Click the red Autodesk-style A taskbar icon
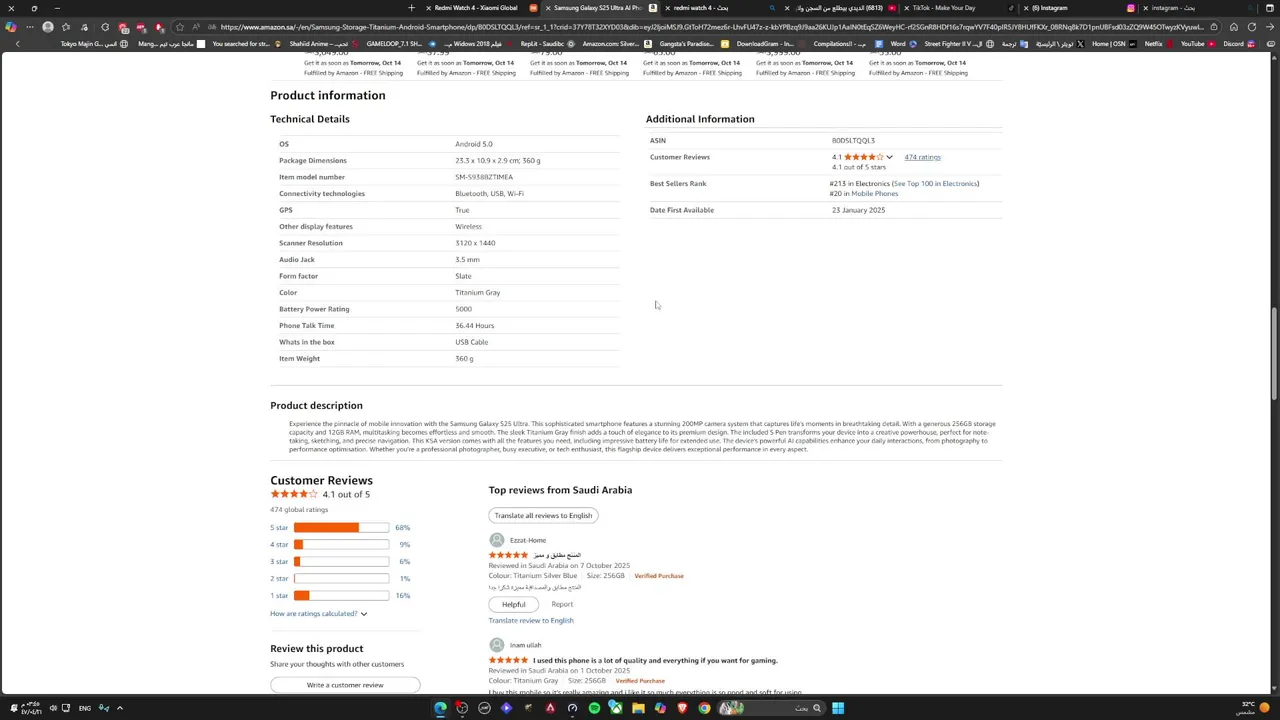The image size is (1280, 720). (x=550, y=708)
